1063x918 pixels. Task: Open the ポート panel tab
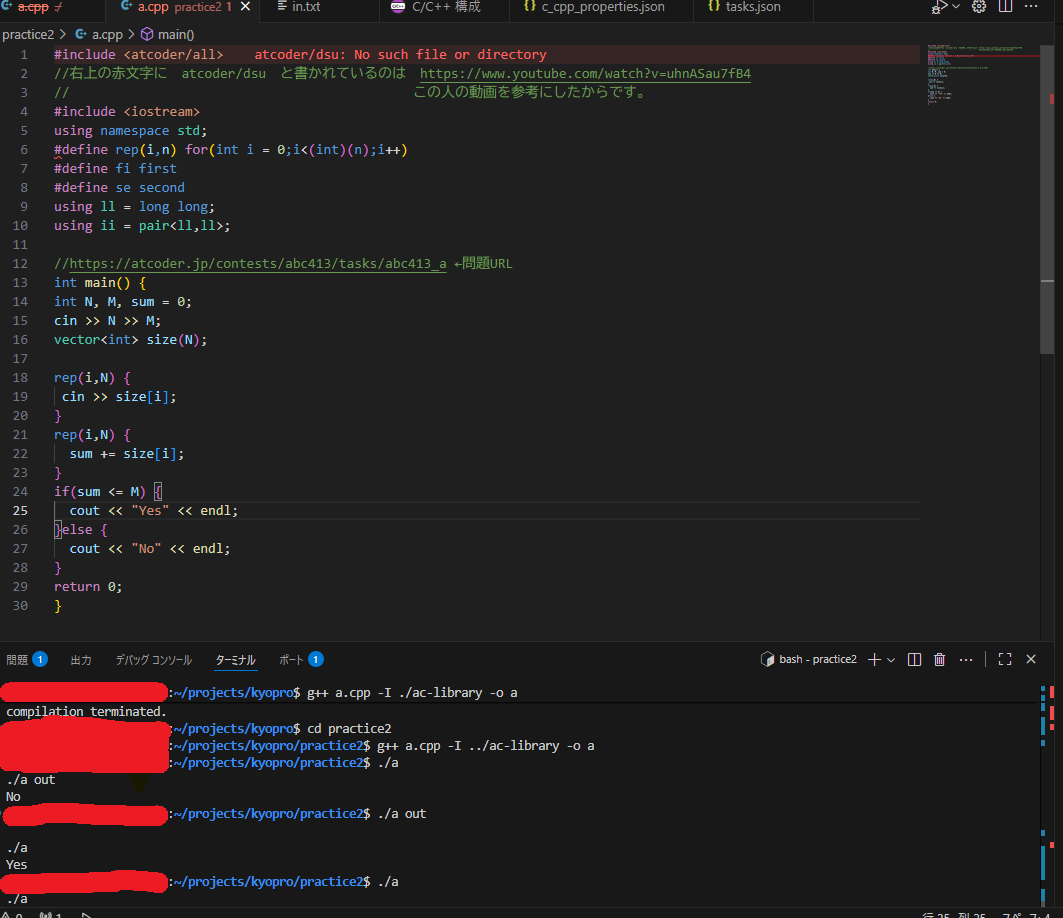(x=301, y=660)
